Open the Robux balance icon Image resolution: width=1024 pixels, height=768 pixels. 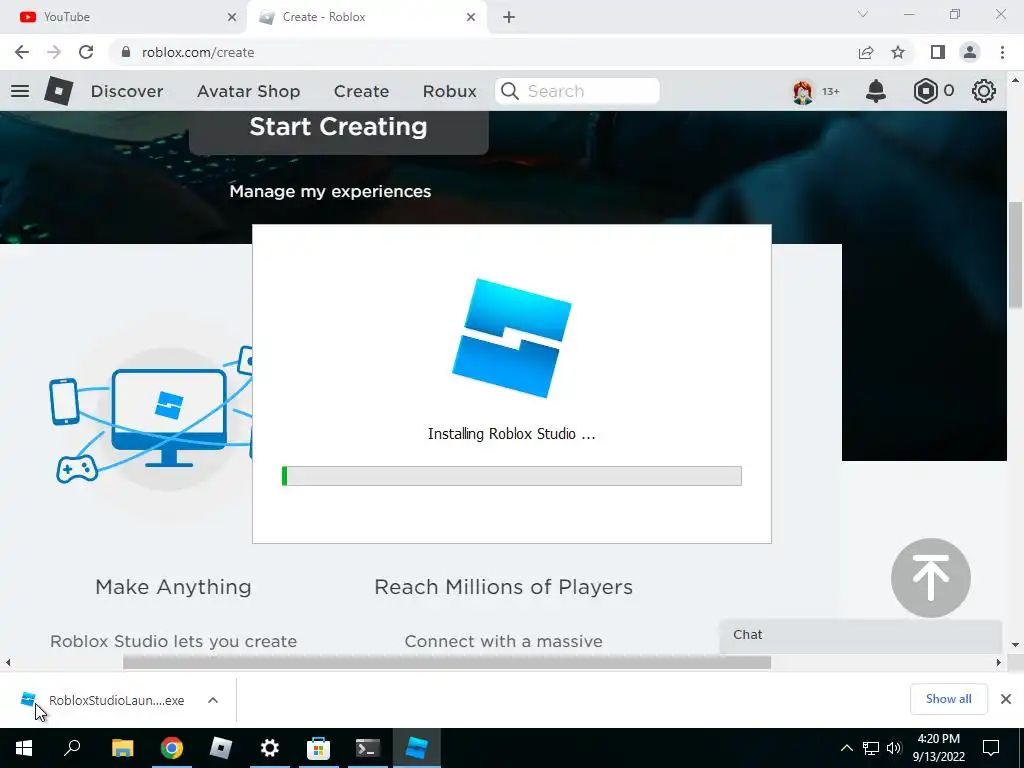click(925, 91)
